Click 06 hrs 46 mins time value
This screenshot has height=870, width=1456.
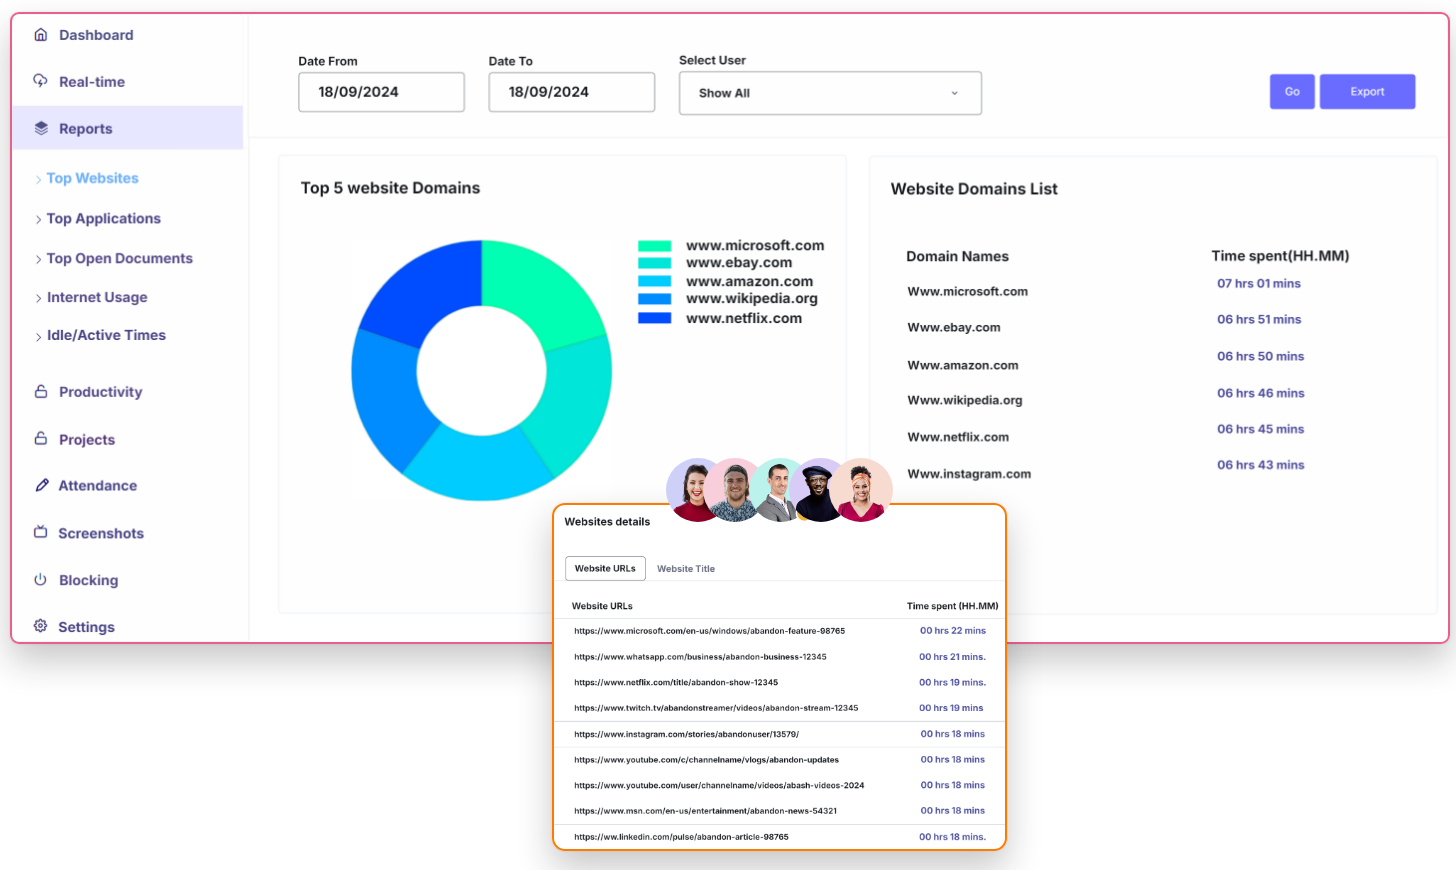1261,393
